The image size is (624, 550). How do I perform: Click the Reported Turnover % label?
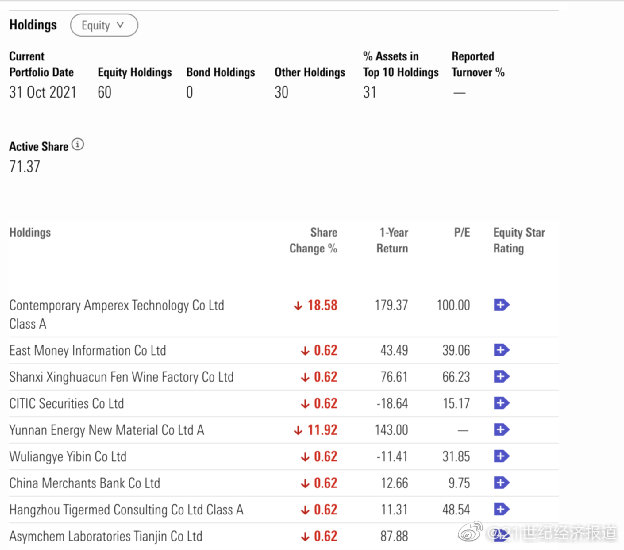click(478, 64)
